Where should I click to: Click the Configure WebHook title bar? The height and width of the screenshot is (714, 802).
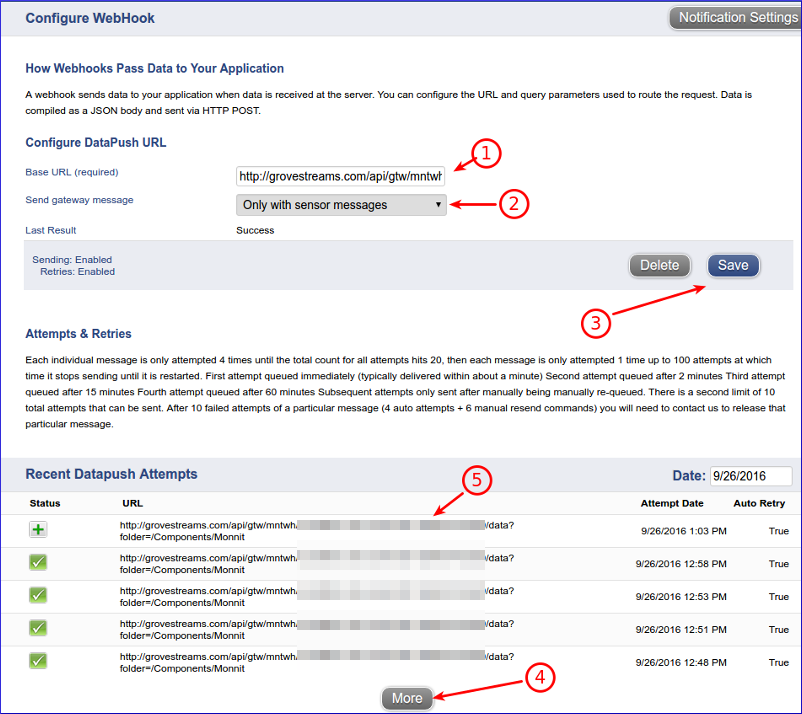(x=90, y=18)
